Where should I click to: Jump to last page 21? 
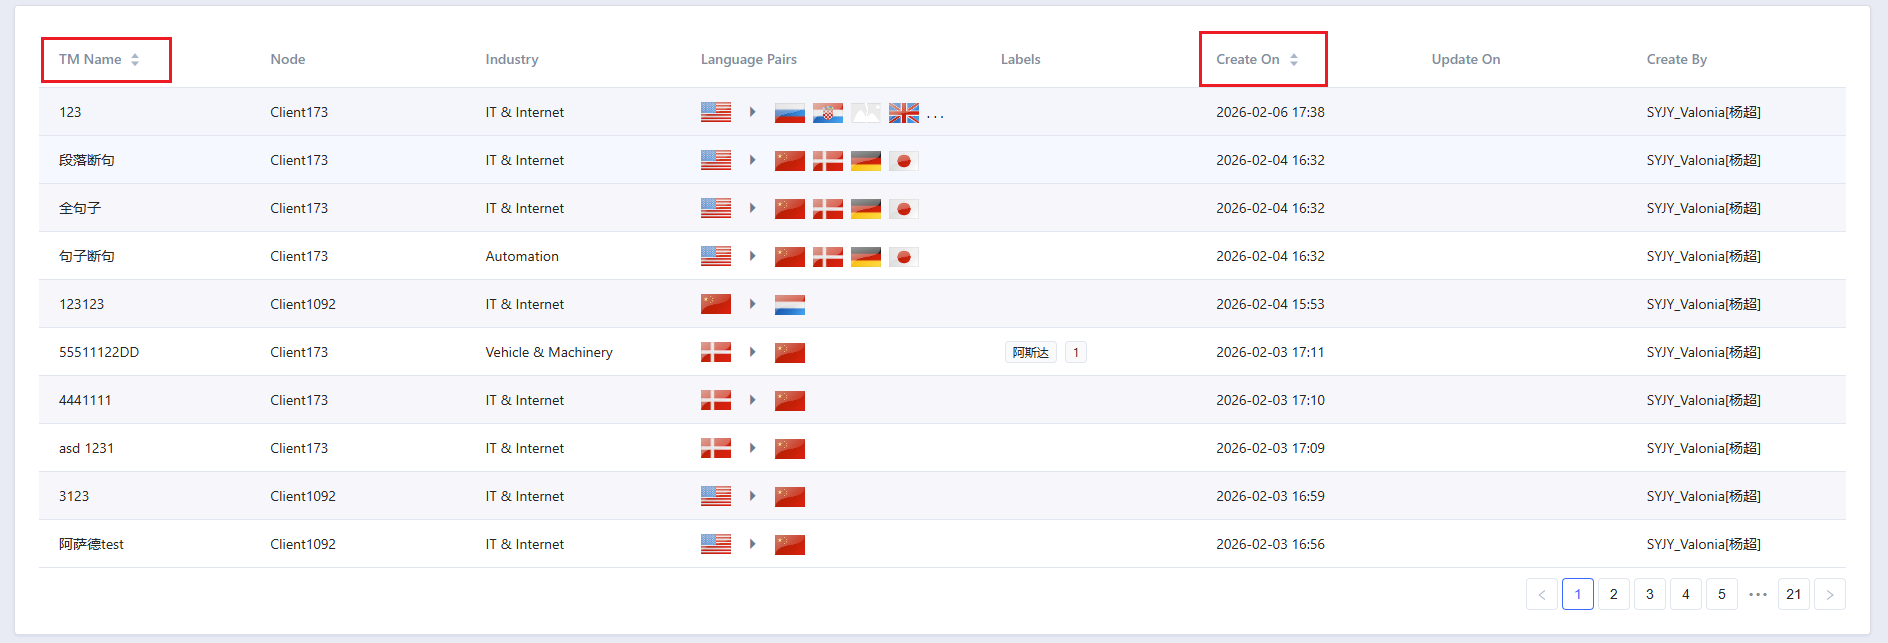coord(1794,594)
